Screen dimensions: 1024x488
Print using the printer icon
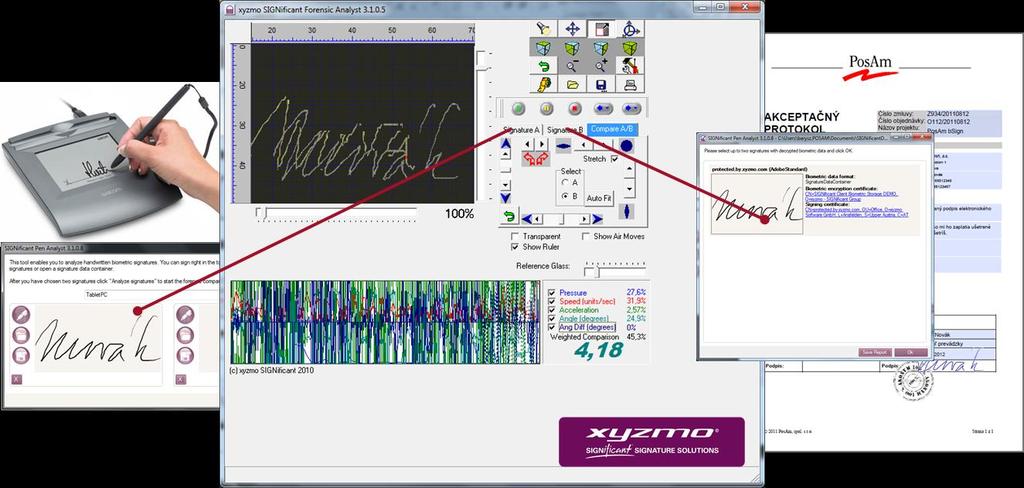(x=630, y=84)
